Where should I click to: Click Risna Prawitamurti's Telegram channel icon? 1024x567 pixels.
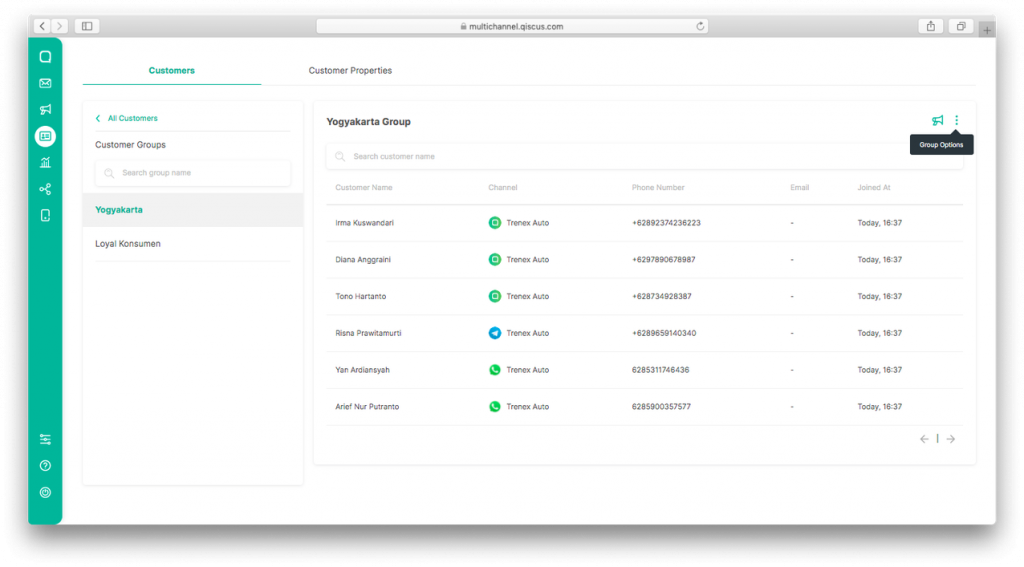pos(495,333)
